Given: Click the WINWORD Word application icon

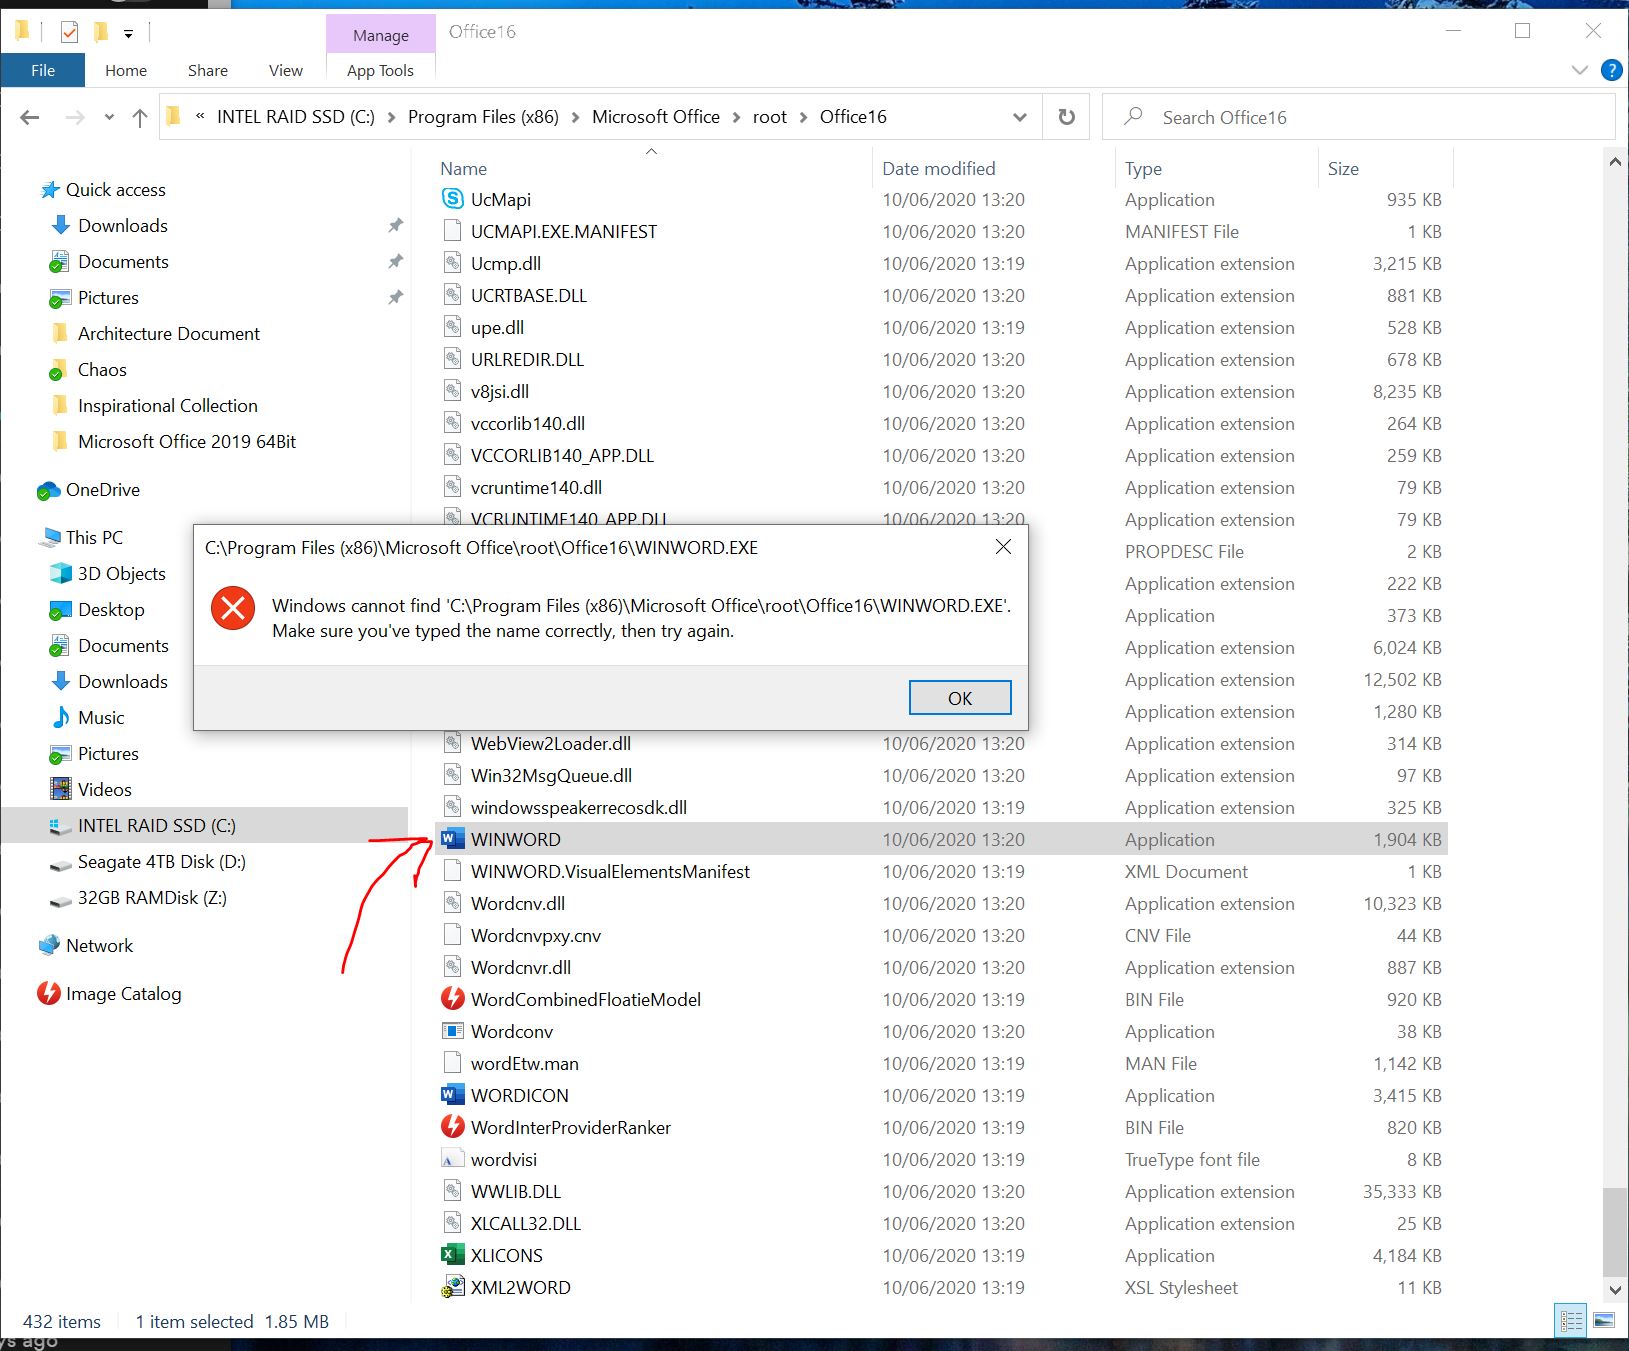Looking at the screenshot, I should (453, 839).
